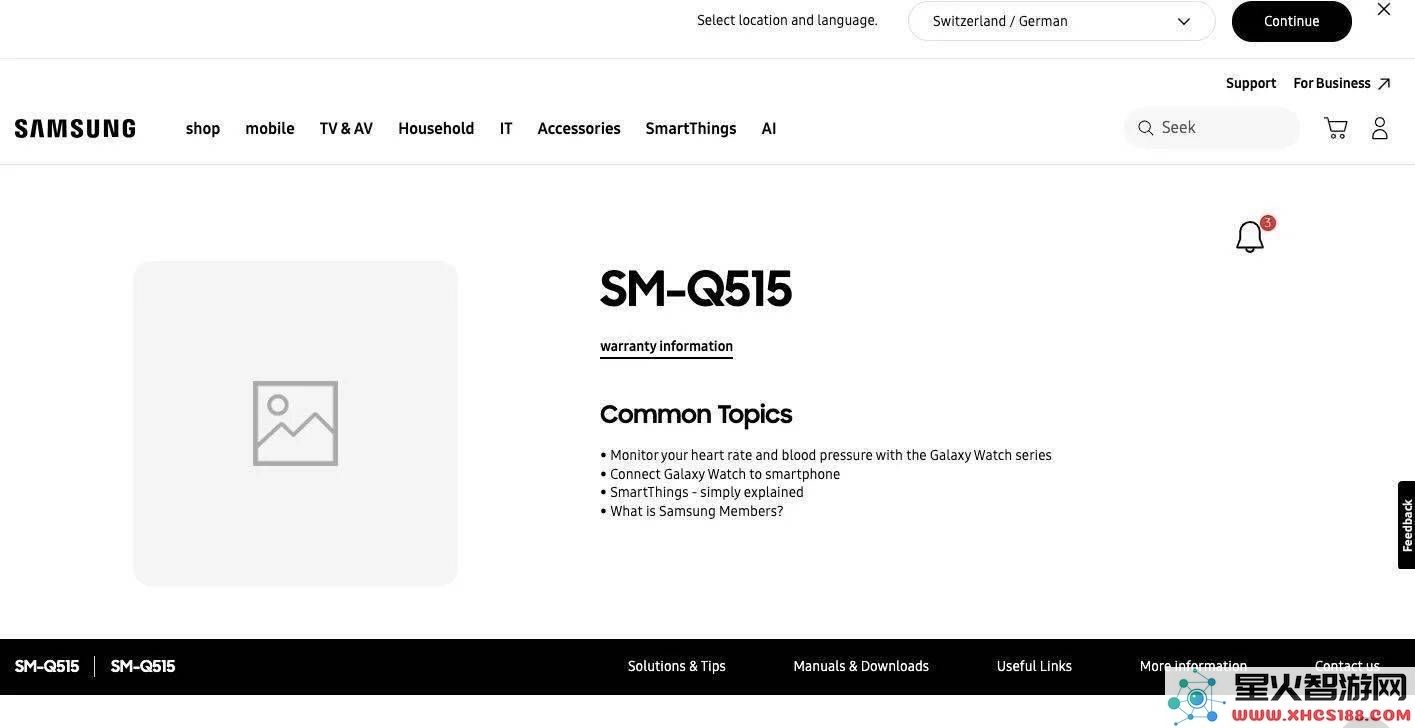
Task: Open the Support link
Action: [x=1251, y=83]
